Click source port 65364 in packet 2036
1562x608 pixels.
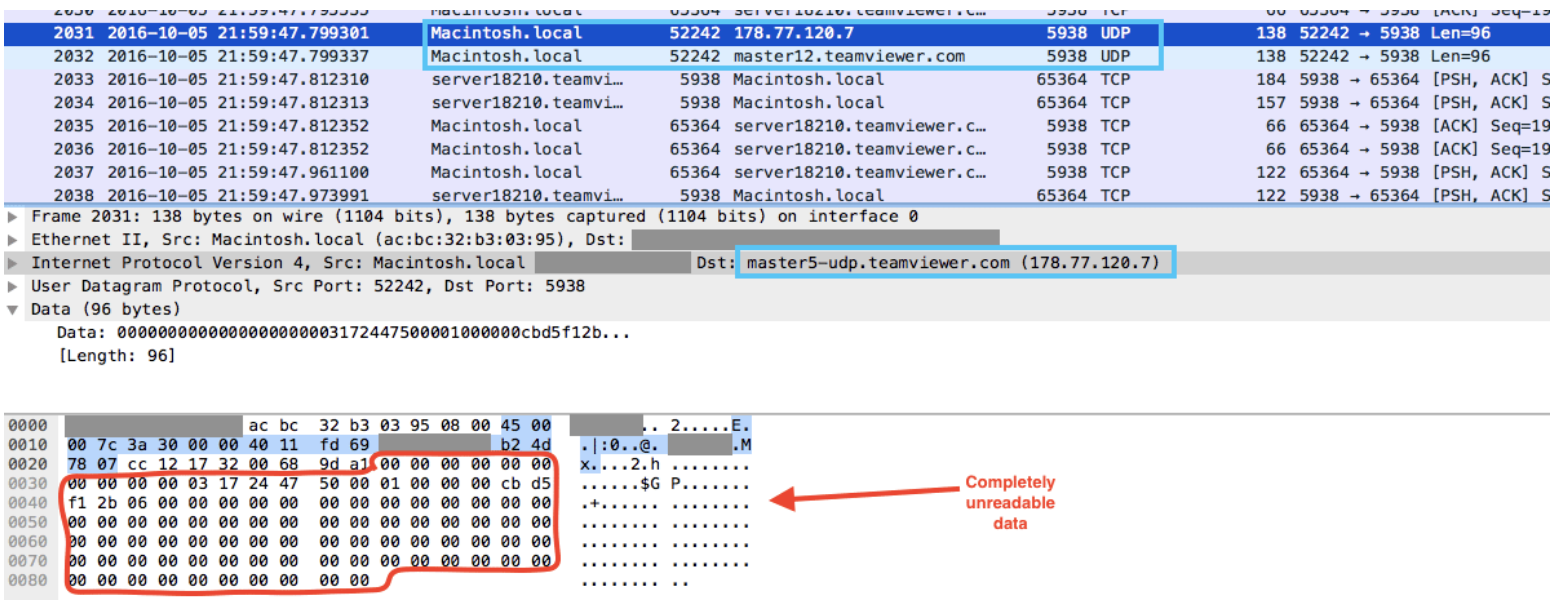(694, 149)
